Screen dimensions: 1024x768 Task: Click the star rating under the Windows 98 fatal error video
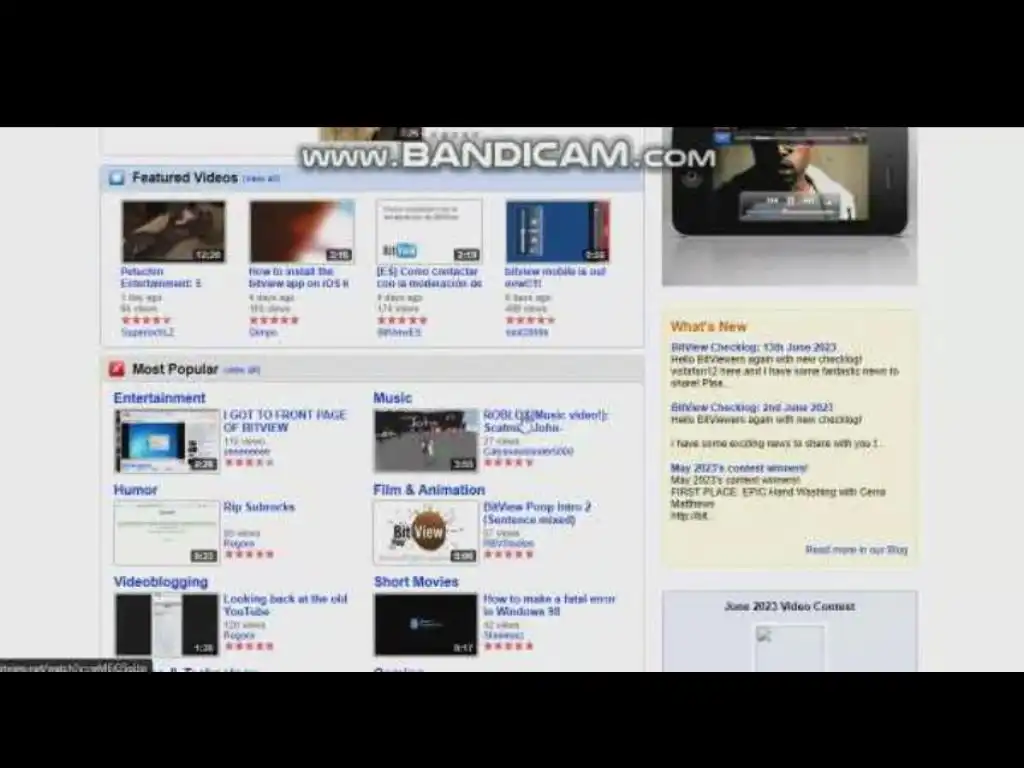[509, 647]
